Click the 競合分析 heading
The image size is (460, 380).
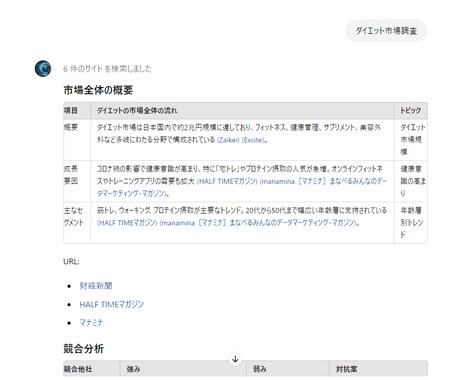(x=84, y=349)
